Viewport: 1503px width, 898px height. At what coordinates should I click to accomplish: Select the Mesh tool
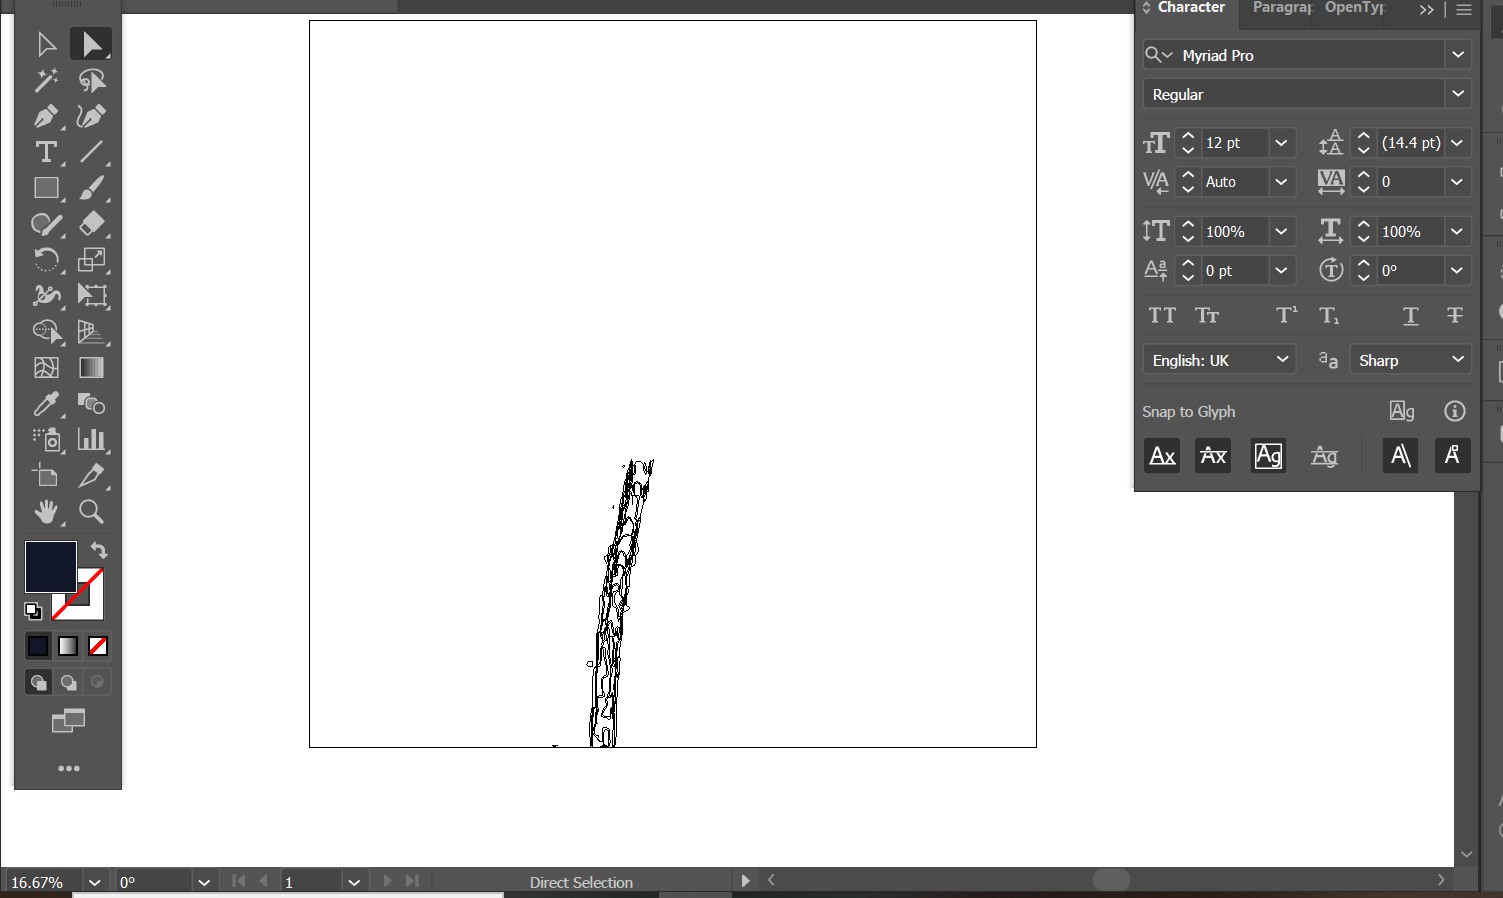pos(46,368)
